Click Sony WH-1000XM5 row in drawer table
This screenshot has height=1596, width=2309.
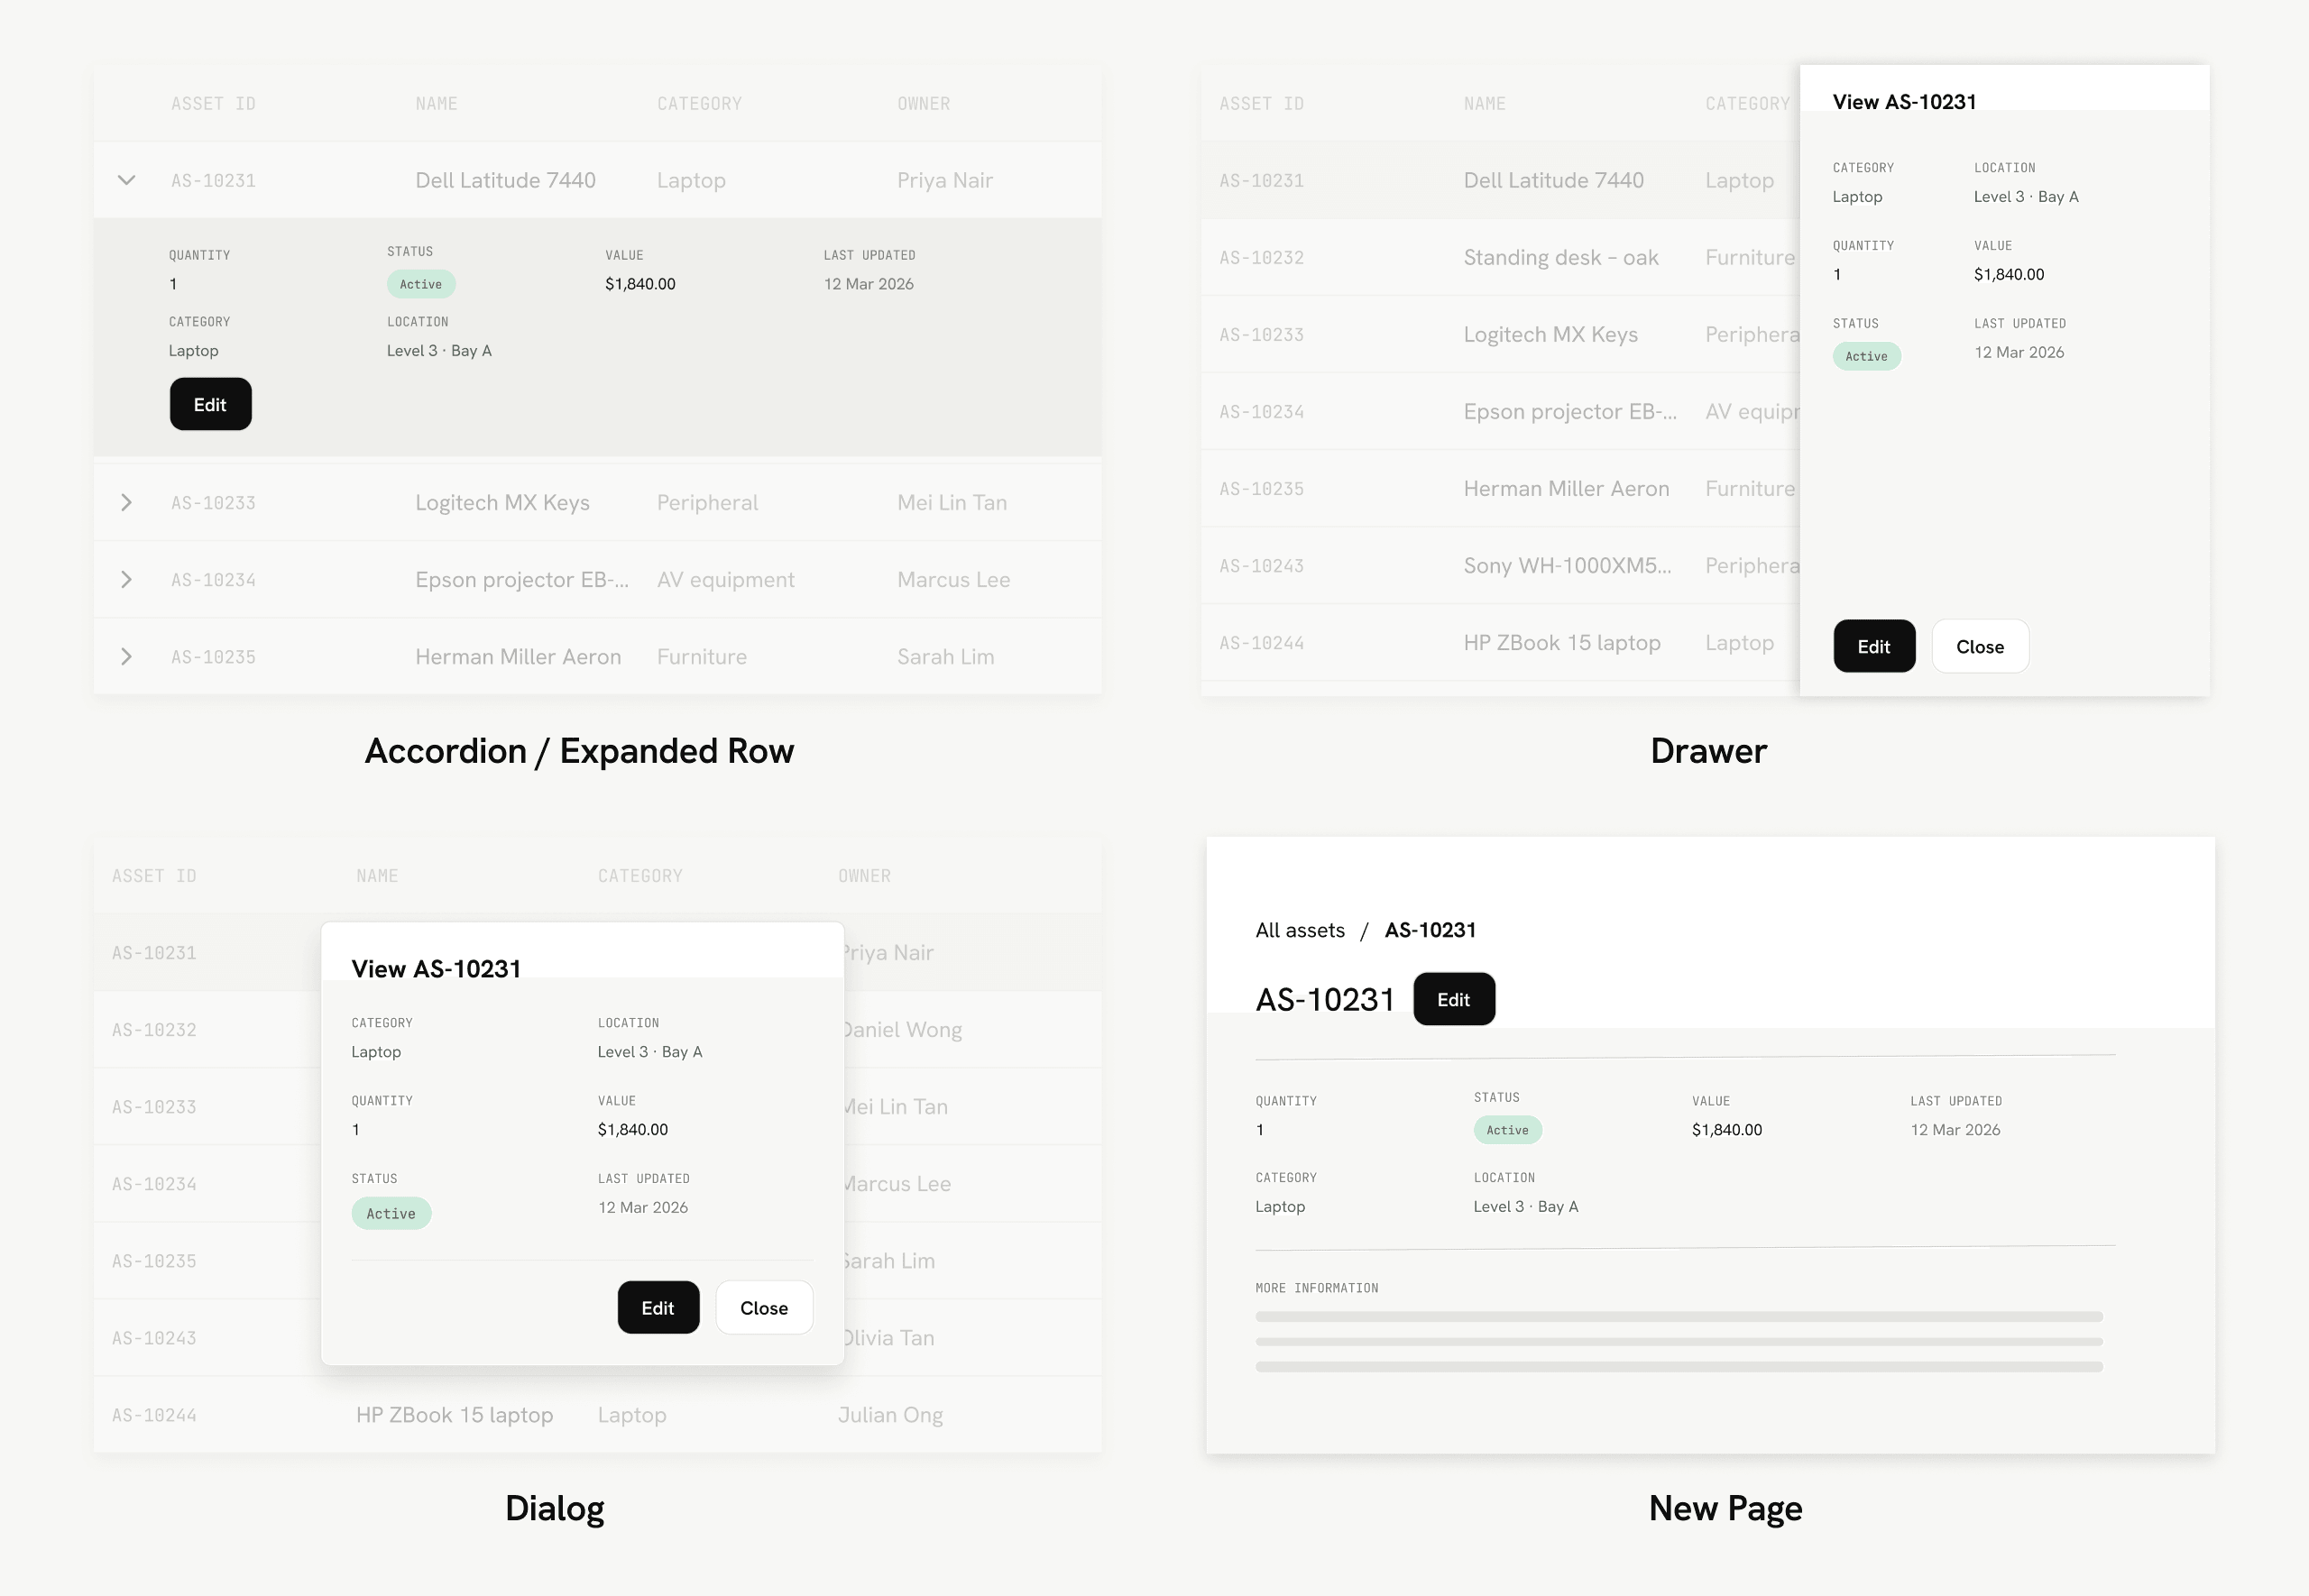1500,566
